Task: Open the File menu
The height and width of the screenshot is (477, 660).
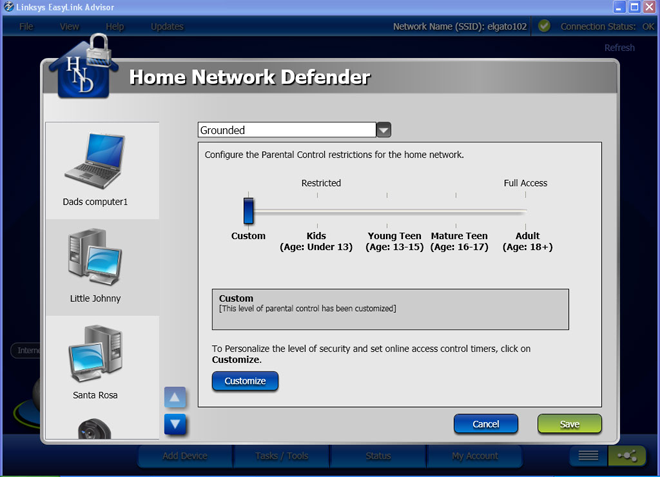Action: click(27, 26)
